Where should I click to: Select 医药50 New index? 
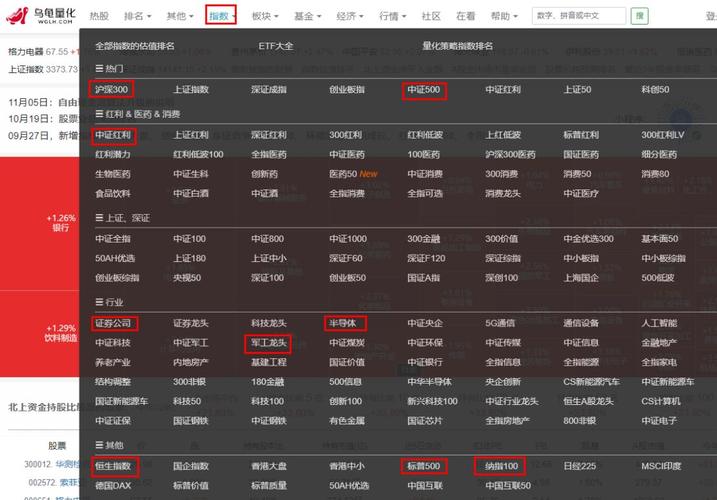coord(353,174)
